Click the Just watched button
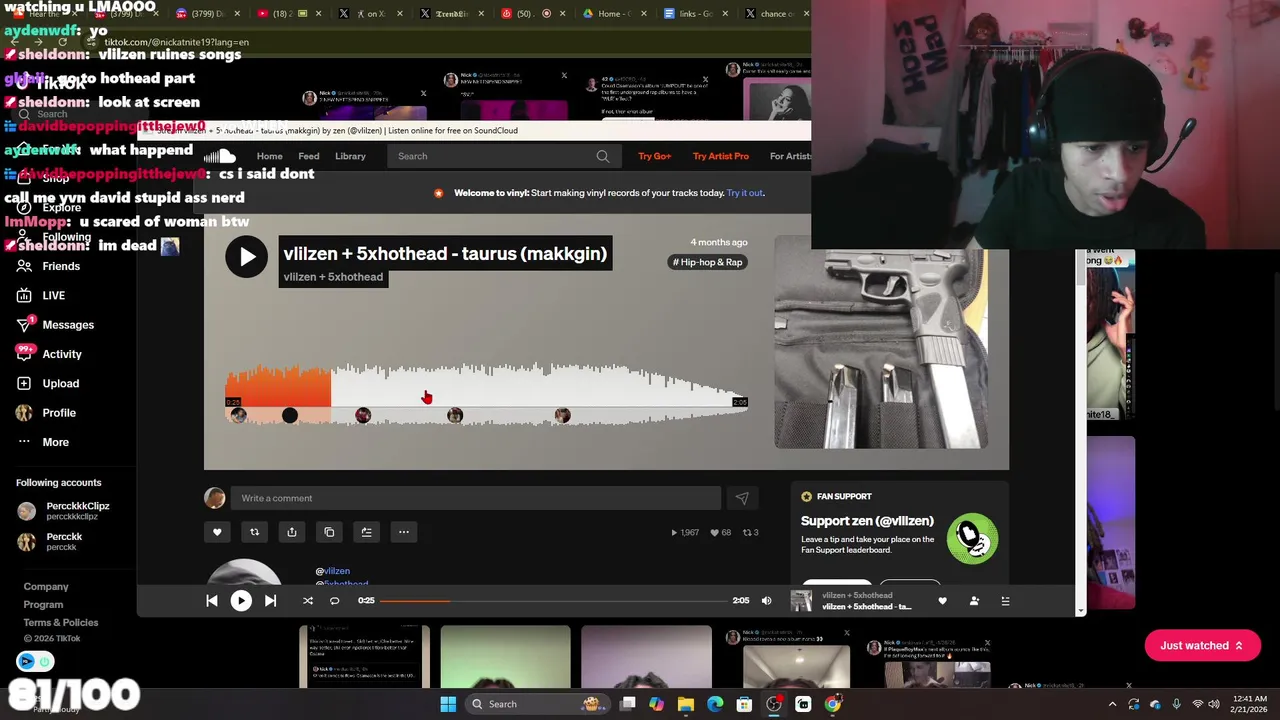Screen dimensions: 1280x720 1202,646
